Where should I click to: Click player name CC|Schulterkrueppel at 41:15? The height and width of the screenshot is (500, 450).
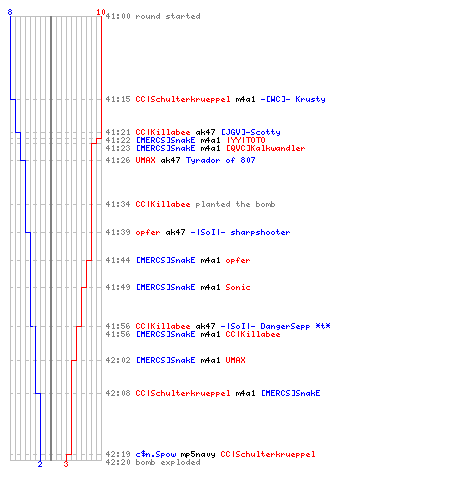[183, 99]
